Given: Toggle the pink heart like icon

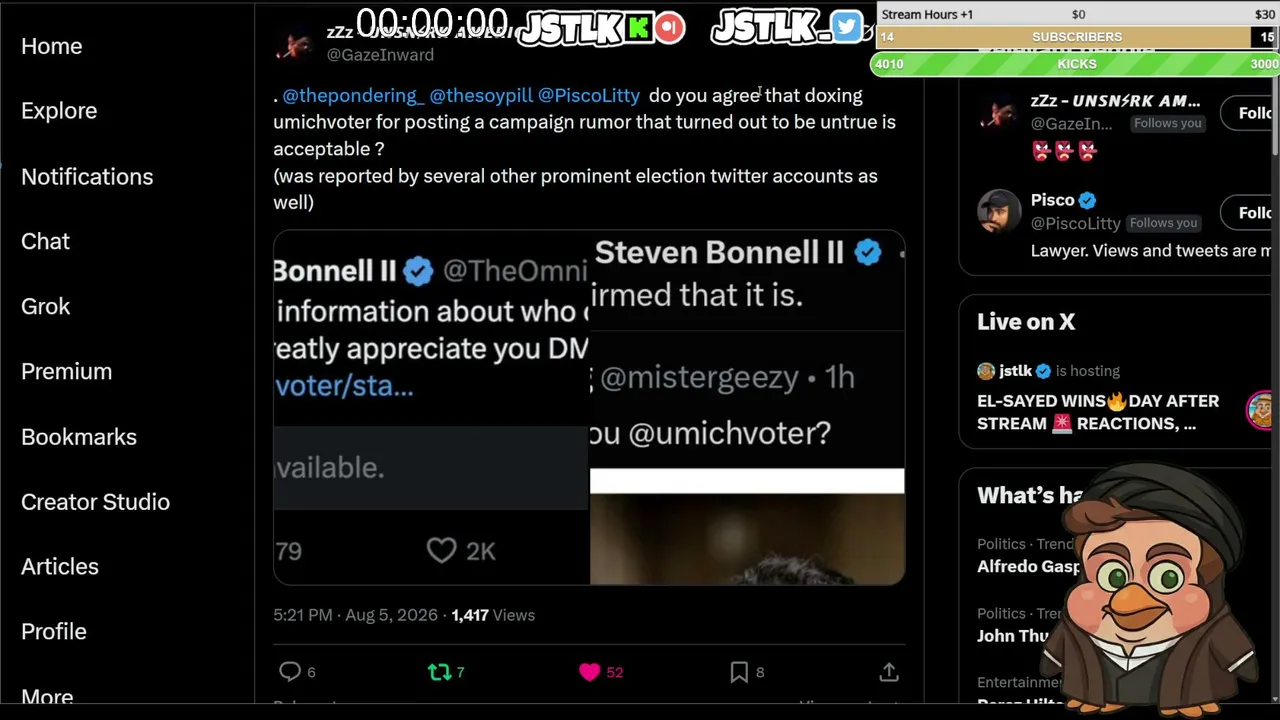Looking at the screenshot, I should [x=589, y=672].
